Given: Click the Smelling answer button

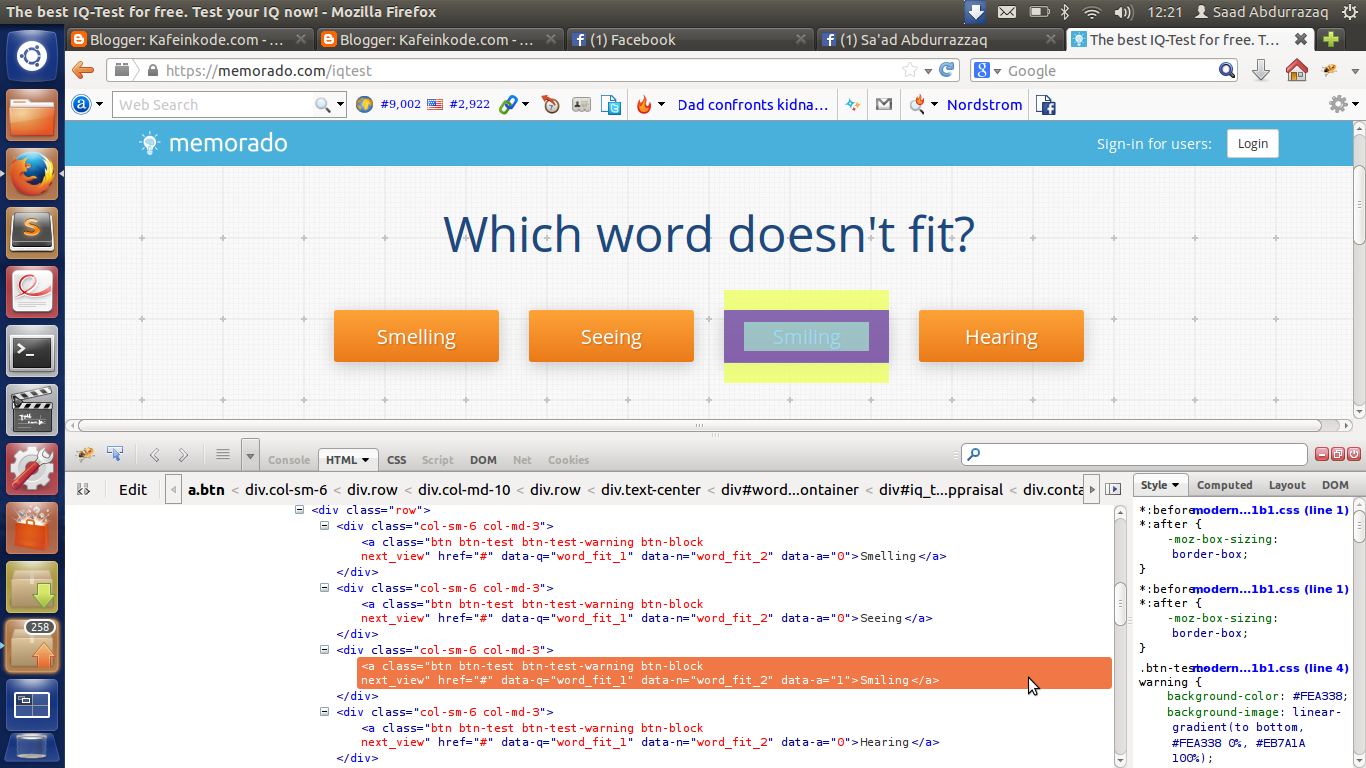Looking at the screenshot, I should (x=416, y=336).
